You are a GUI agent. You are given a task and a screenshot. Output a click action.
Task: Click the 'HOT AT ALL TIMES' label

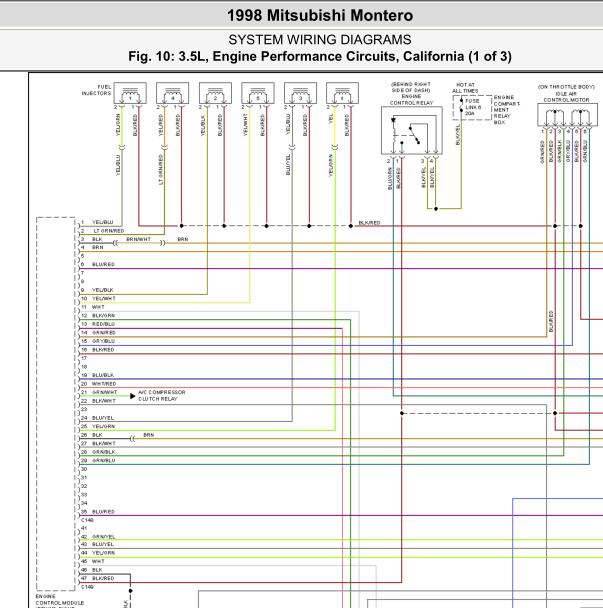point(465,88)
